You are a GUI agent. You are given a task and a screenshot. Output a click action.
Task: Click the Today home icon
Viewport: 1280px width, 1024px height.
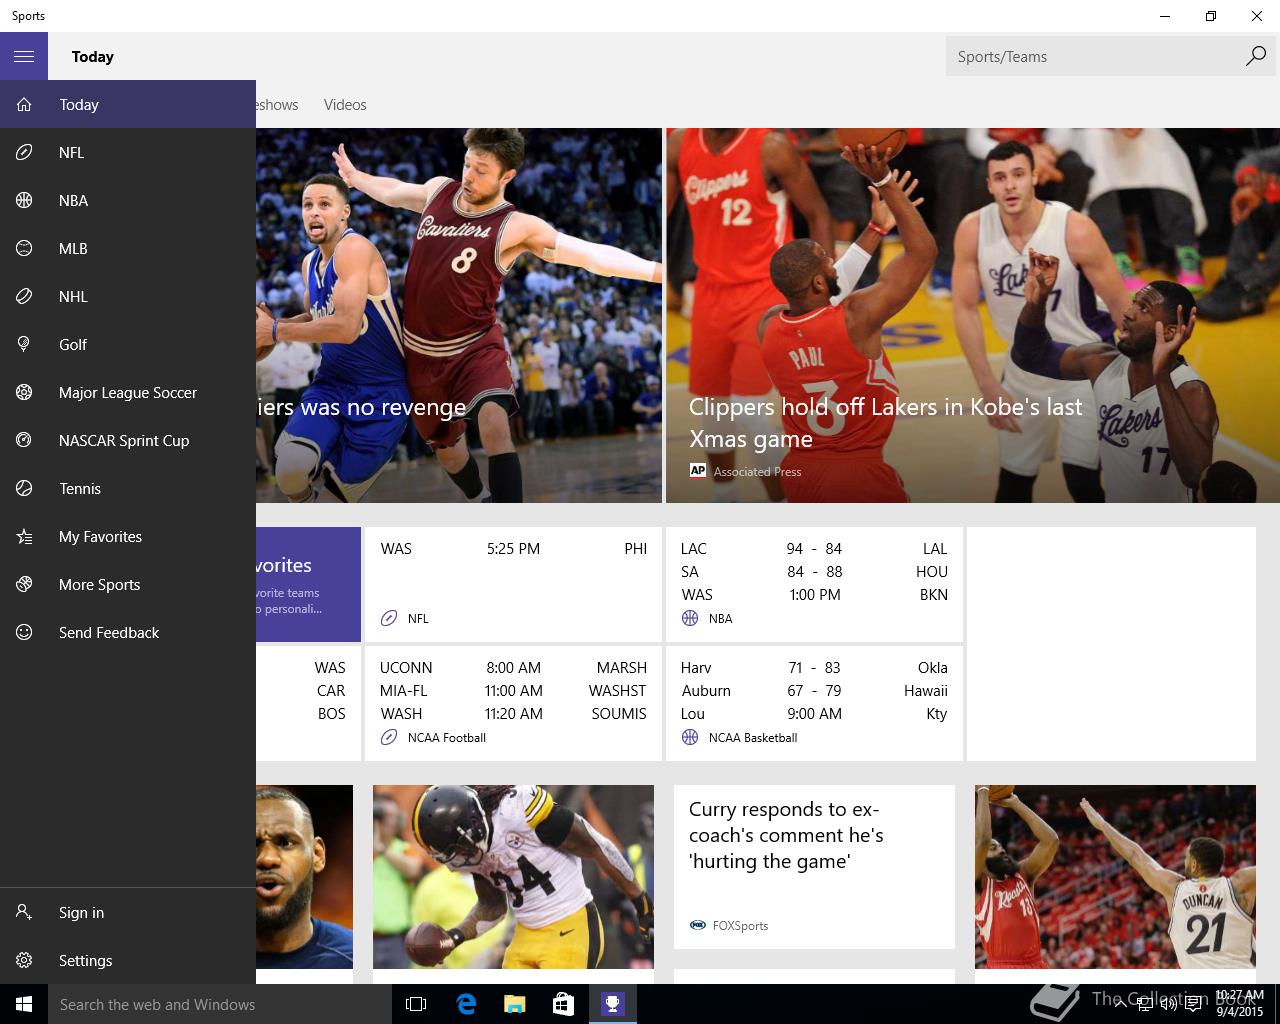tap(24, 105)
